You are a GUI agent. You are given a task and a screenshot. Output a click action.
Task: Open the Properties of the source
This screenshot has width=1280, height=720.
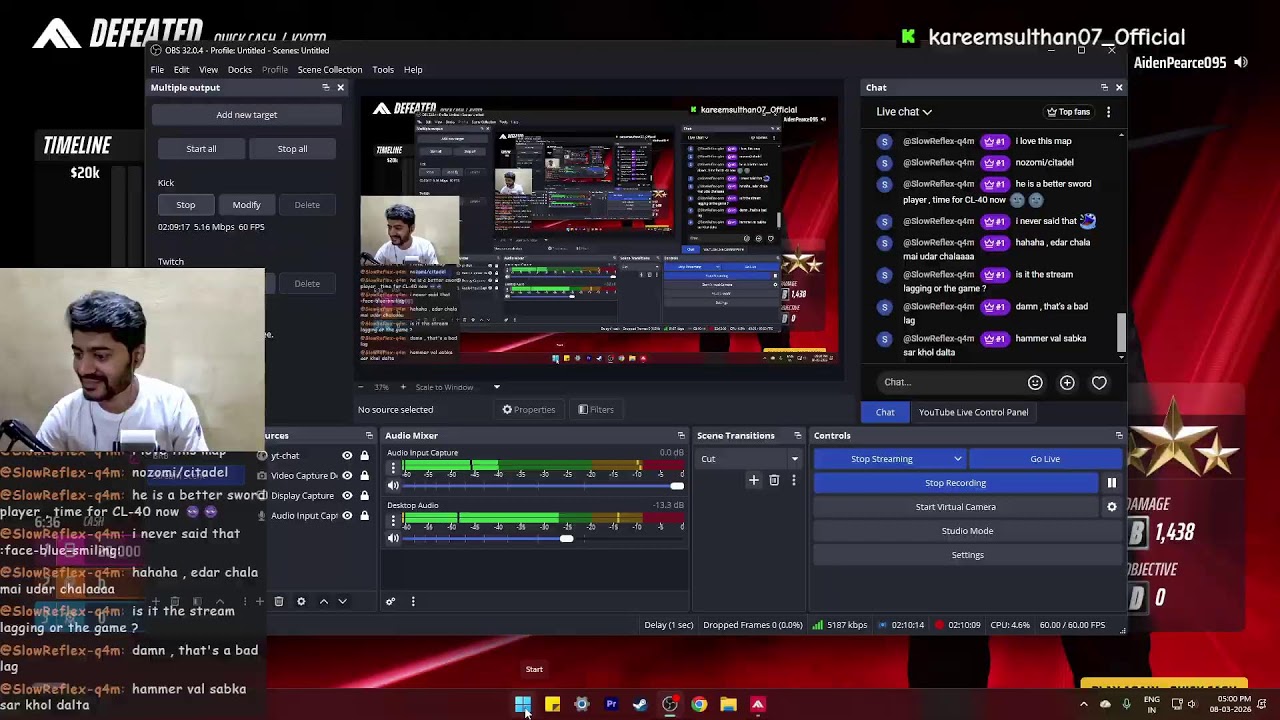point(529,410)
